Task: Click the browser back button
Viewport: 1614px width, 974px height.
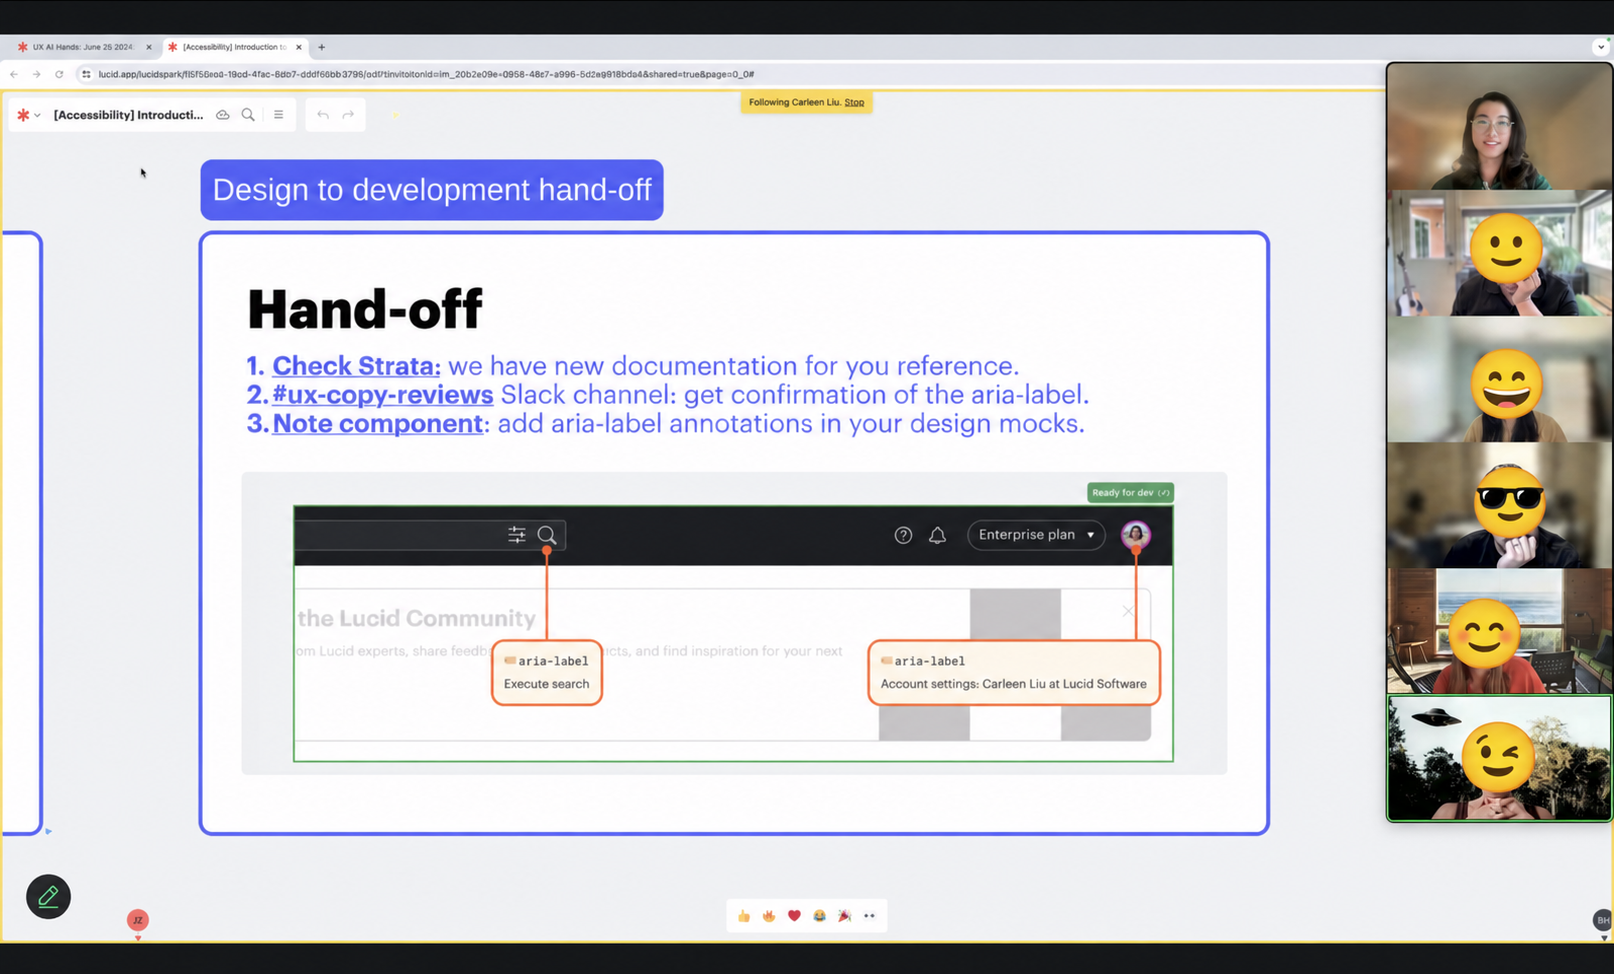Action: (14, 74)
